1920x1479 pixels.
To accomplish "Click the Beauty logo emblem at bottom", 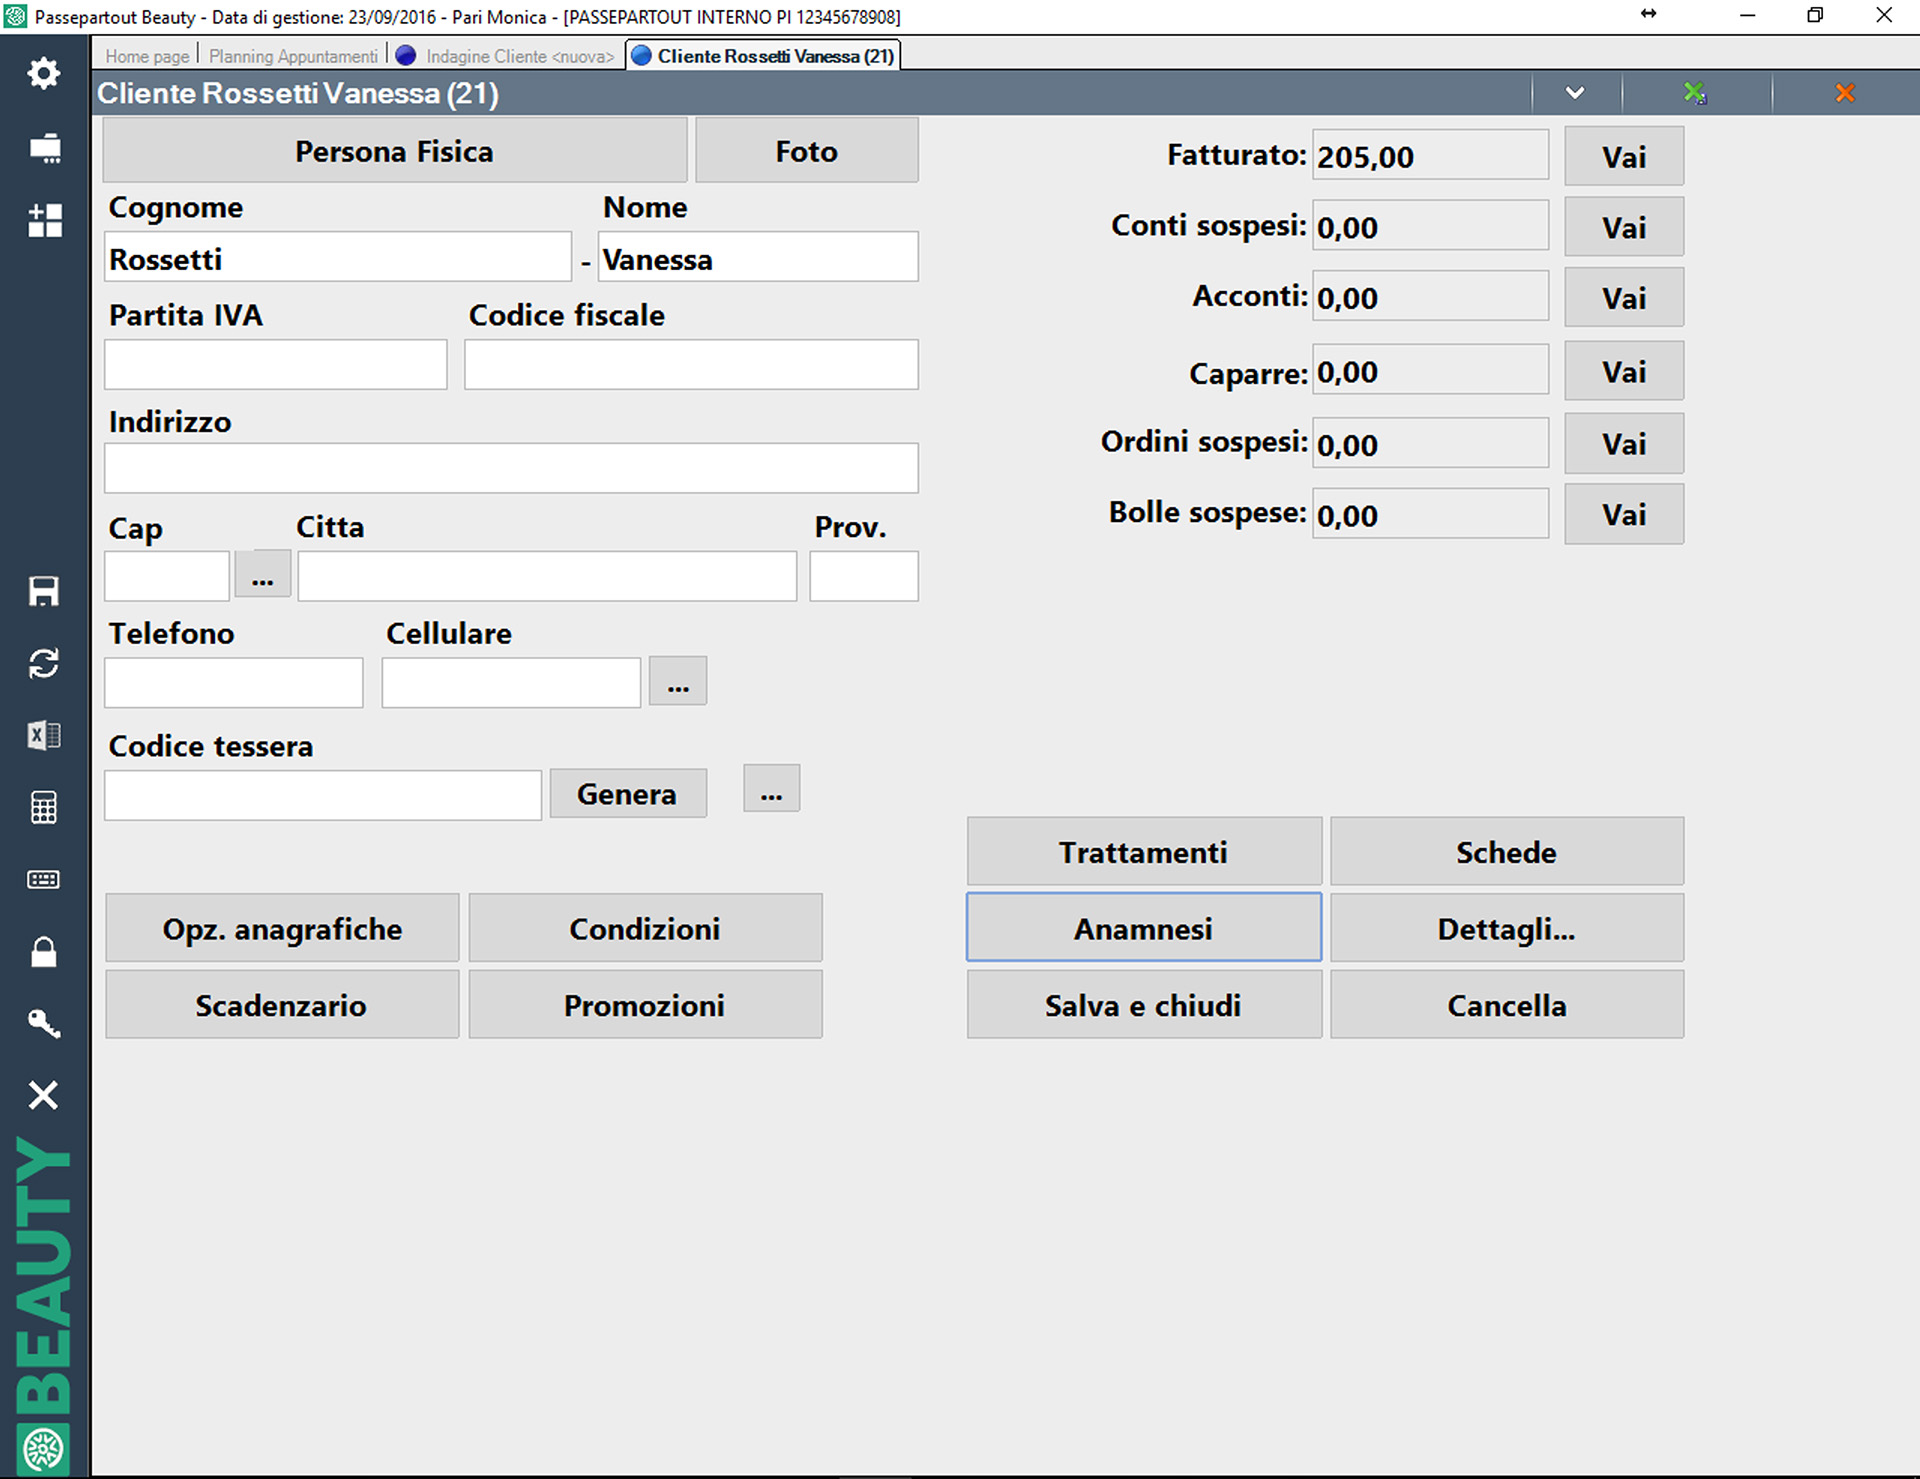I will tap(44, 1448).
